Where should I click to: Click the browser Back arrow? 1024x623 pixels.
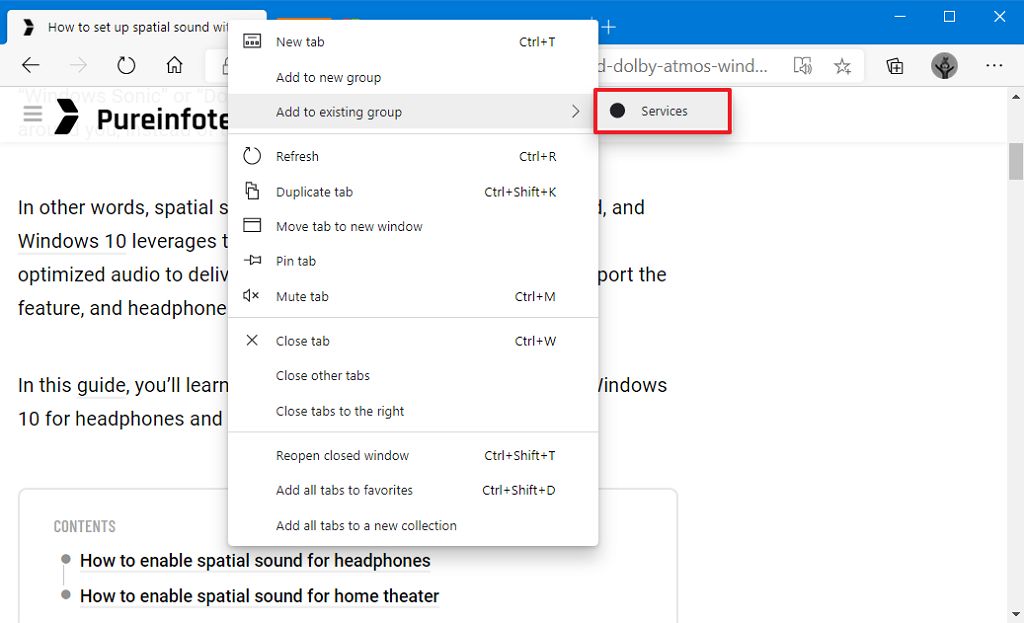(x=31, y=65)
